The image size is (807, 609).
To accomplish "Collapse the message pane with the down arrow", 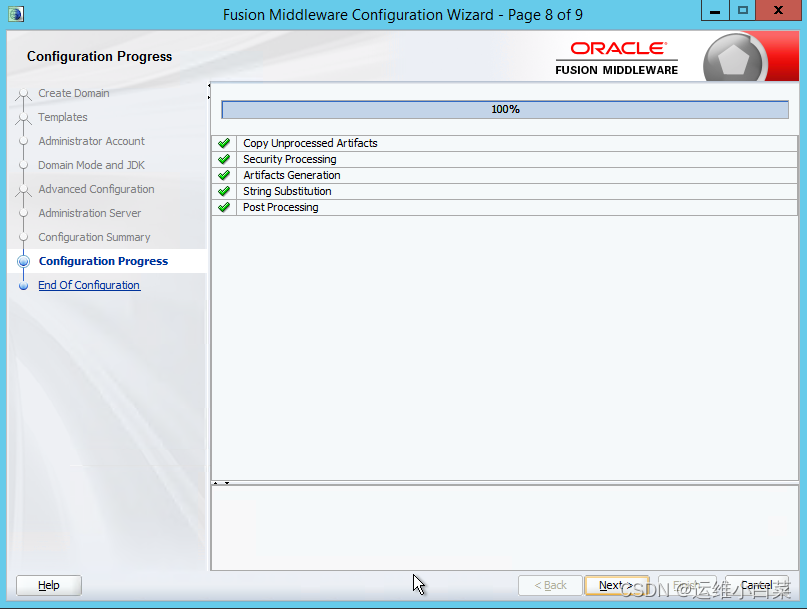I will [227, 483].
